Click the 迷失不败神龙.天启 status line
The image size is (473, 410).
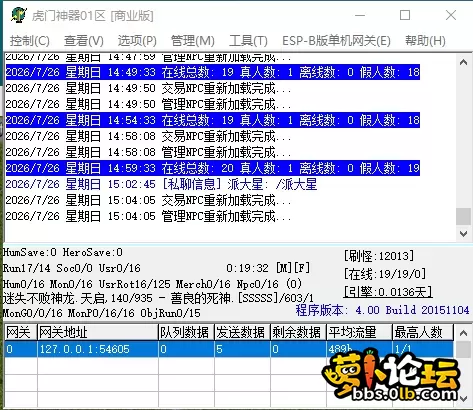[x=158, y=298]
